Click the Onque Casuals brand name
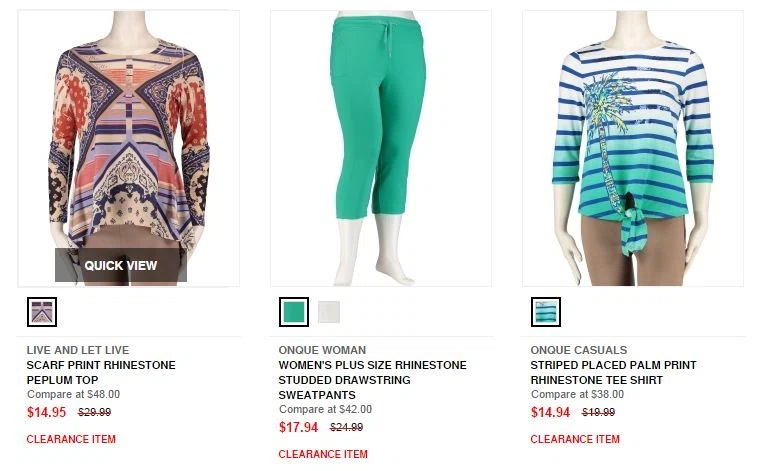Screen dimensions: 757x471 click(x=579, y=350)
